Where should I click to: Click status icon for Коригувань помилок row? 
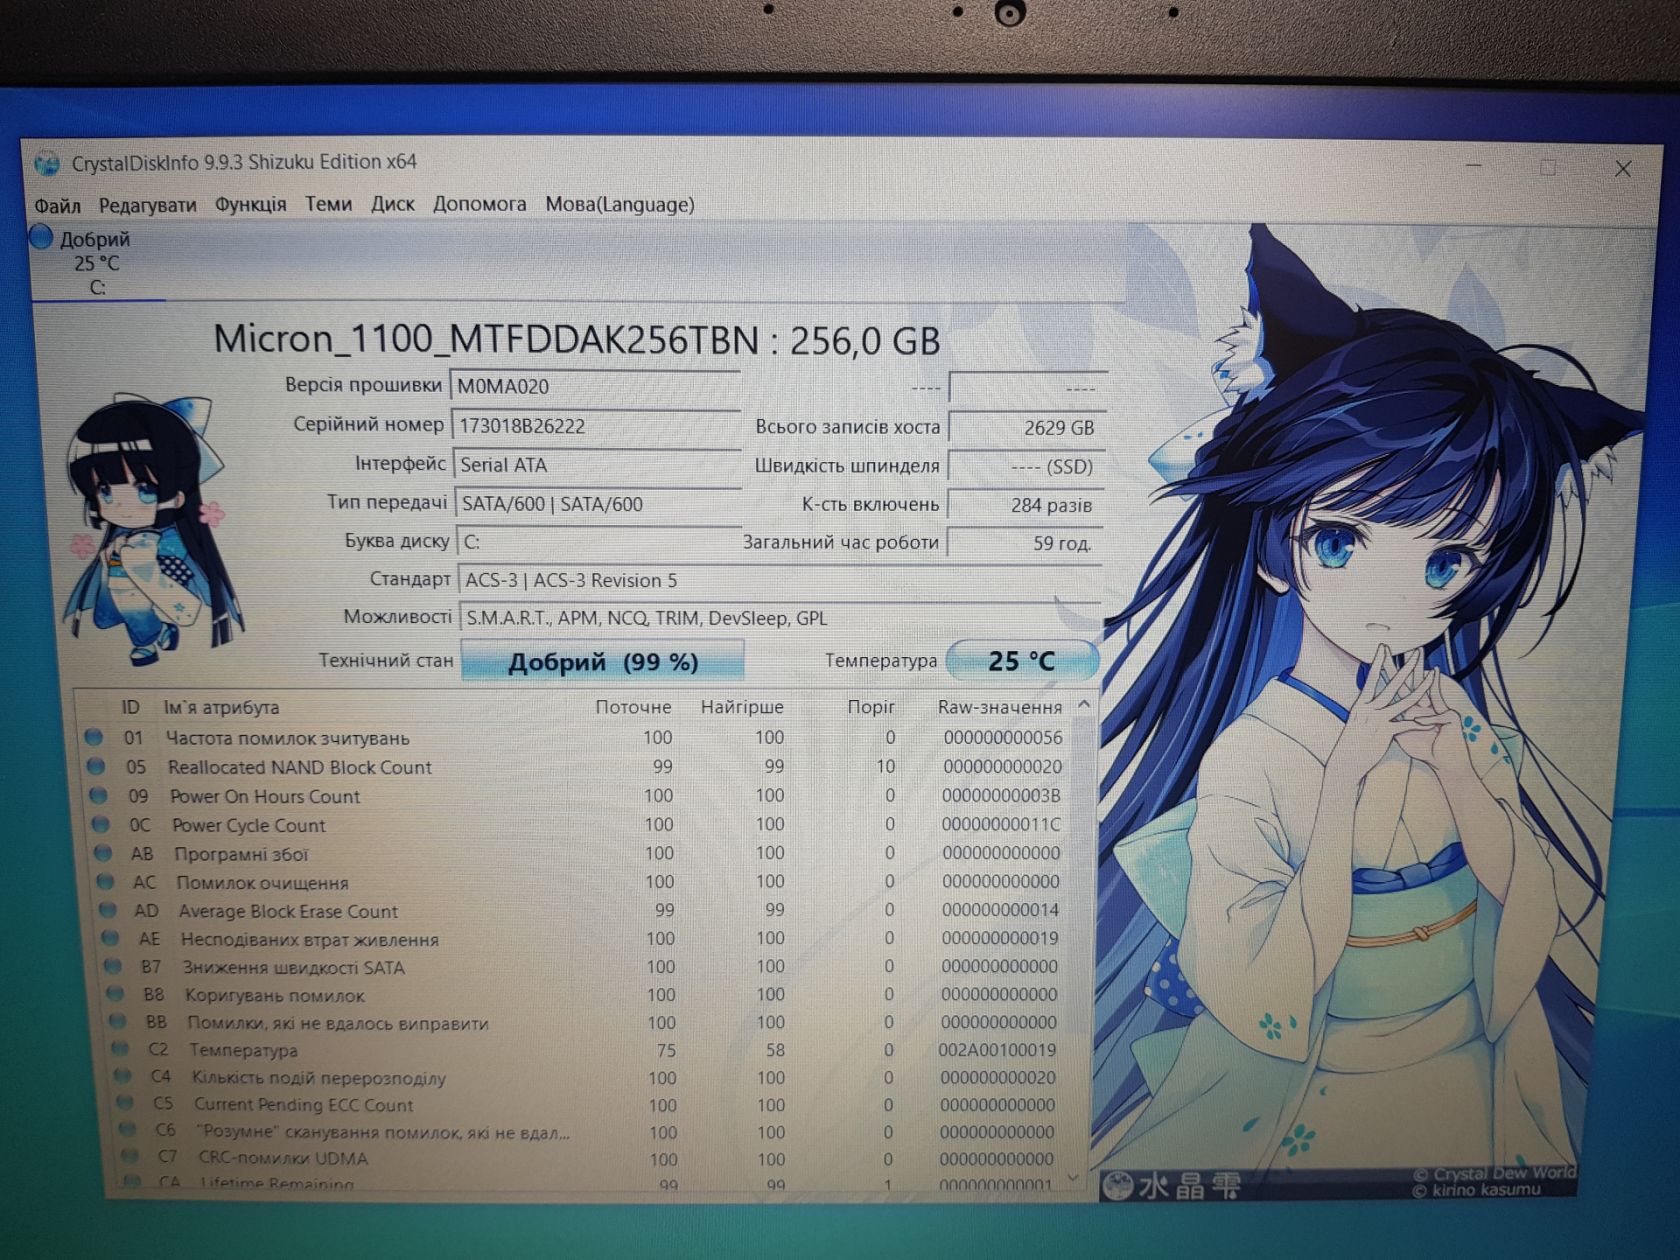tap(115, 995)
